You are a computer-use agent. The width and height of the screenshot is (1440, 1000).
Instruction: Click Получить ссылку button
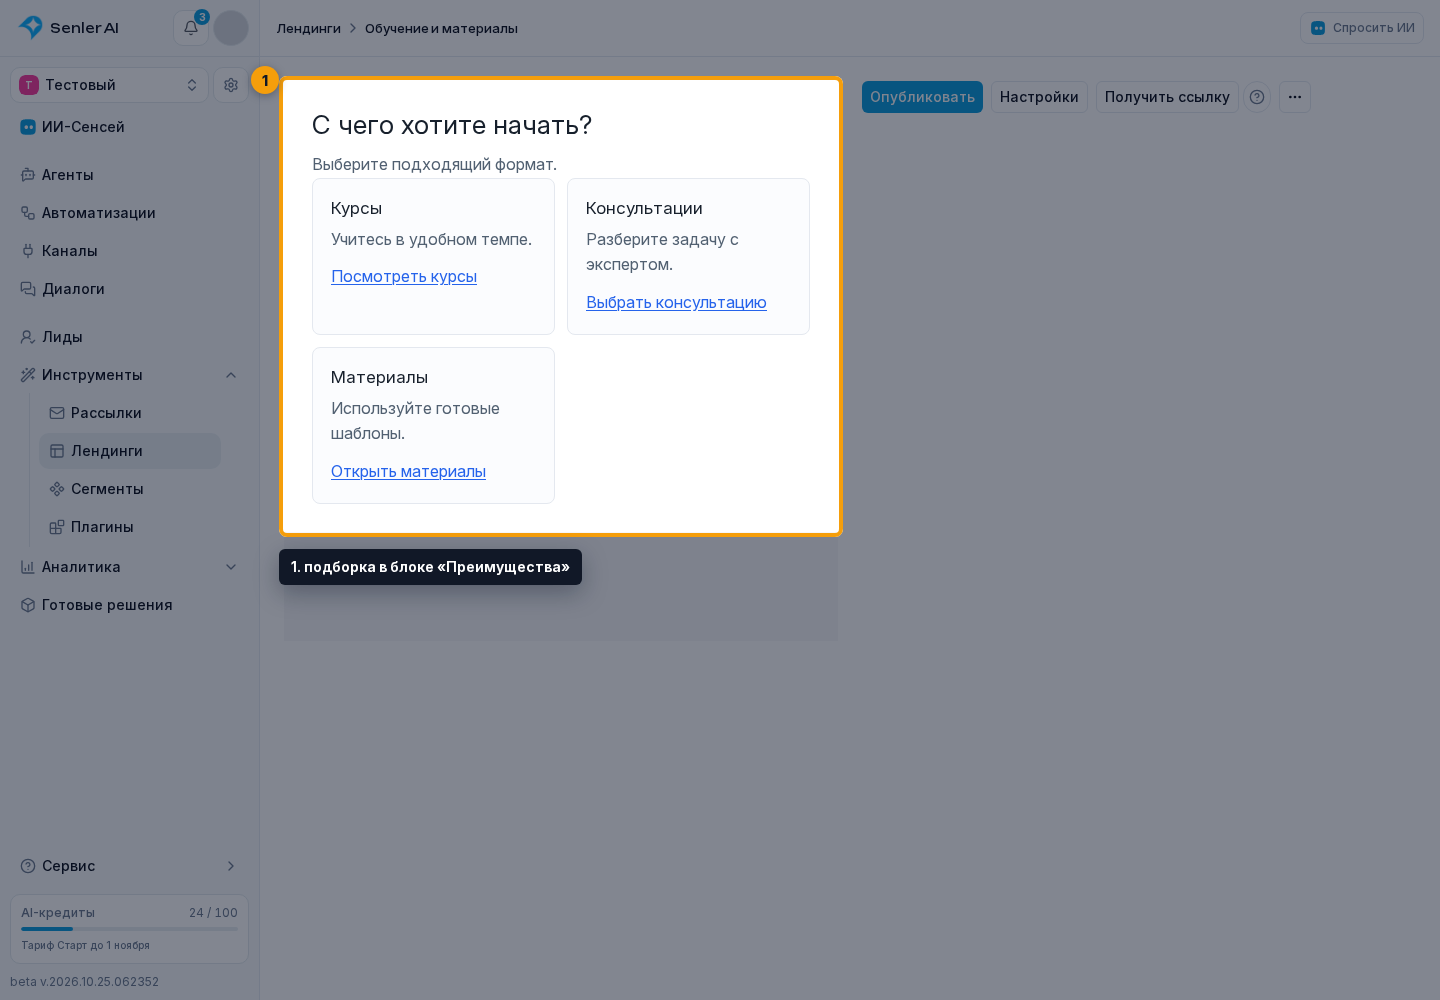coord(1167,97)
